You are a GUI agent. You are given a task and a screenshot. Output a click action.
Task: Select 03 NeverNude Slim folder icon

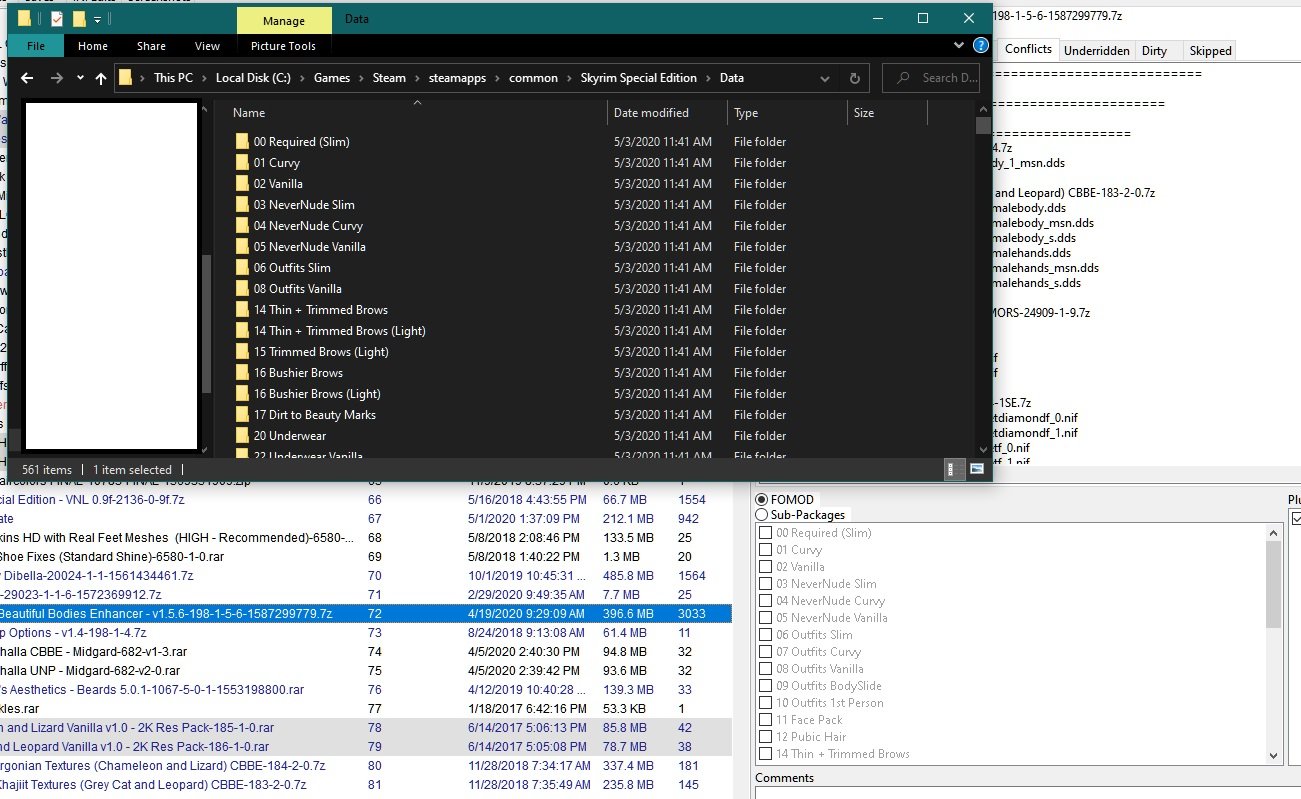point(241,205)
